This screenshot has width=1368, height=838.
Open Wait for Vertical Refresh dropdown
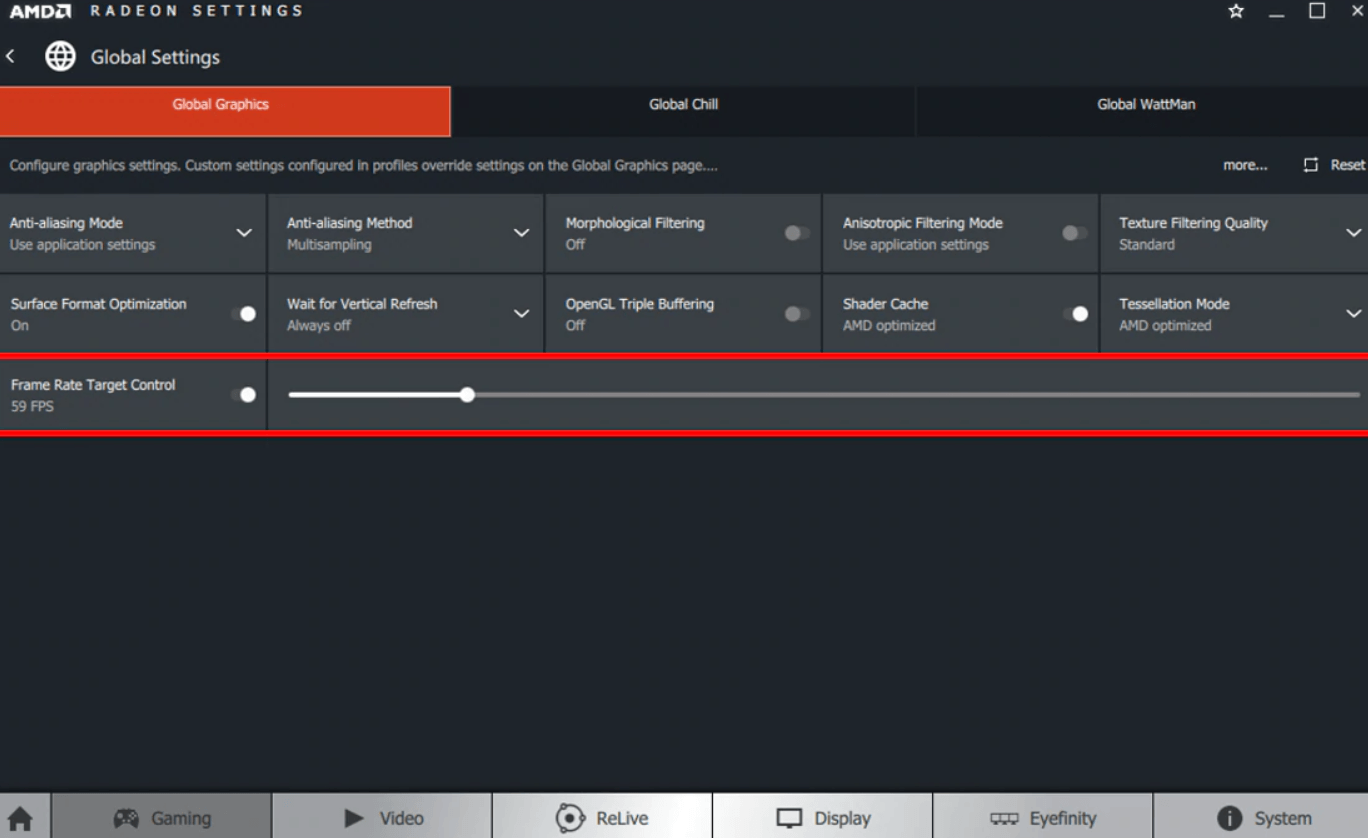[x=521, y=314]
